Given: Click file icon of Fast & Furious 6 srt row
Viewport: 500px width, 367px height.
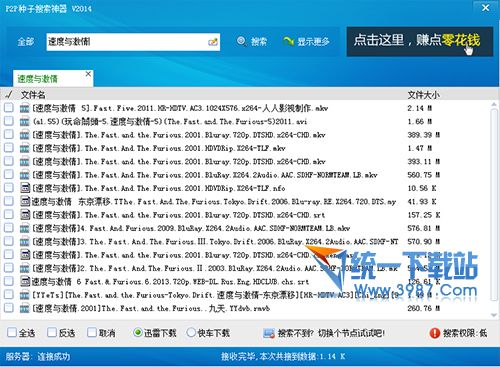Looking at the screenshot, I should (25, 281).
